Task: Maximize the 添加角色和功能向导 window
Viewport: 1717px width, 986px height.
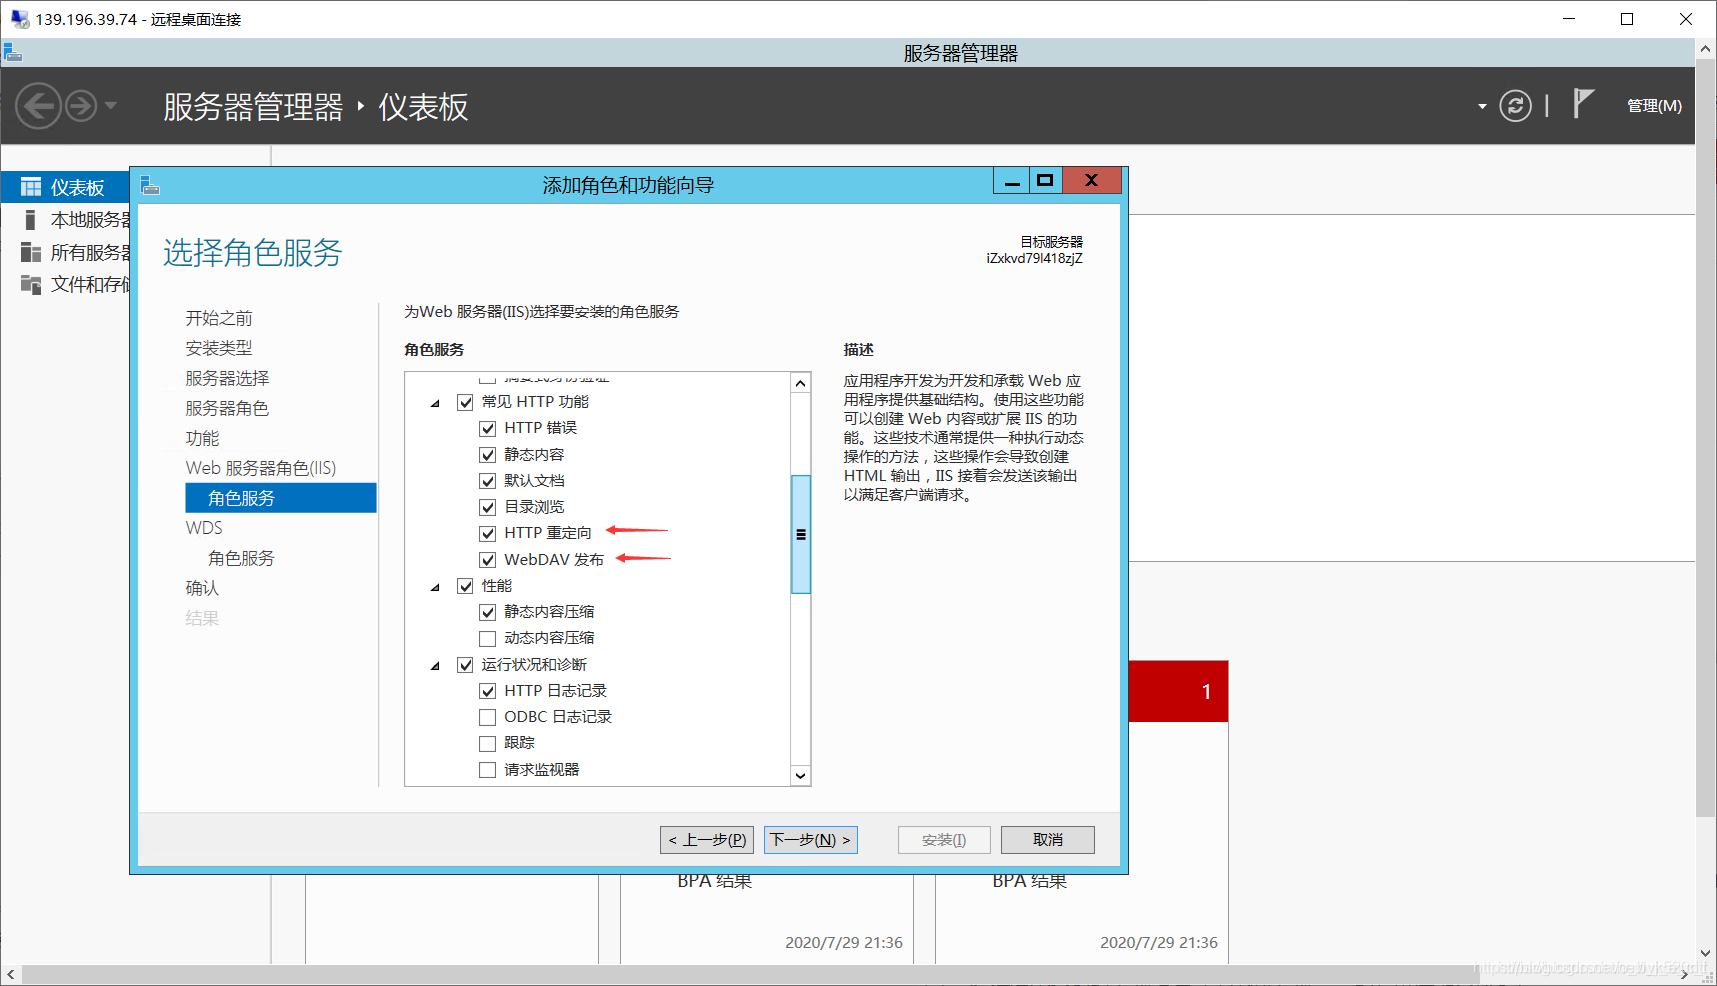Action: (x=1045, y=181)
